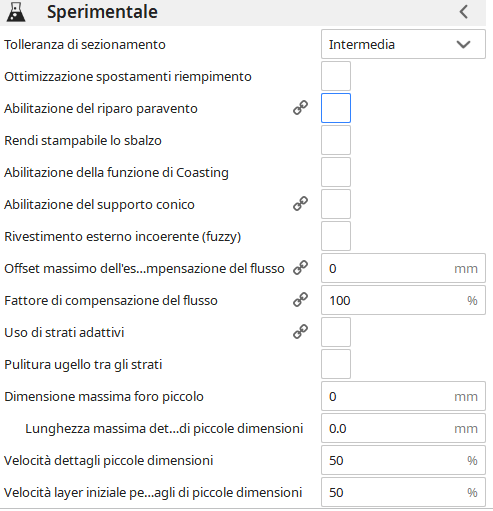
Task: Click link icon beside Uso di strati adattivi
Action: [x=300, y=332]
